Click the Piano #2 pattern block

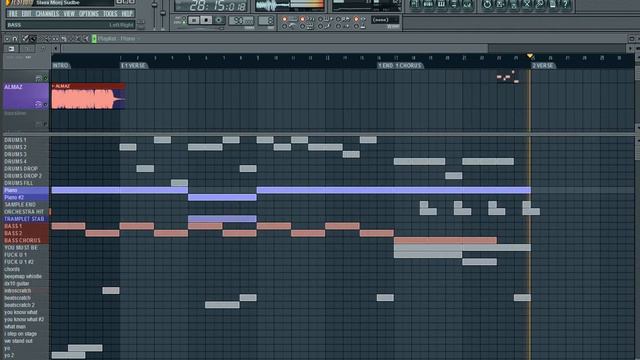(x=222, y=198)
